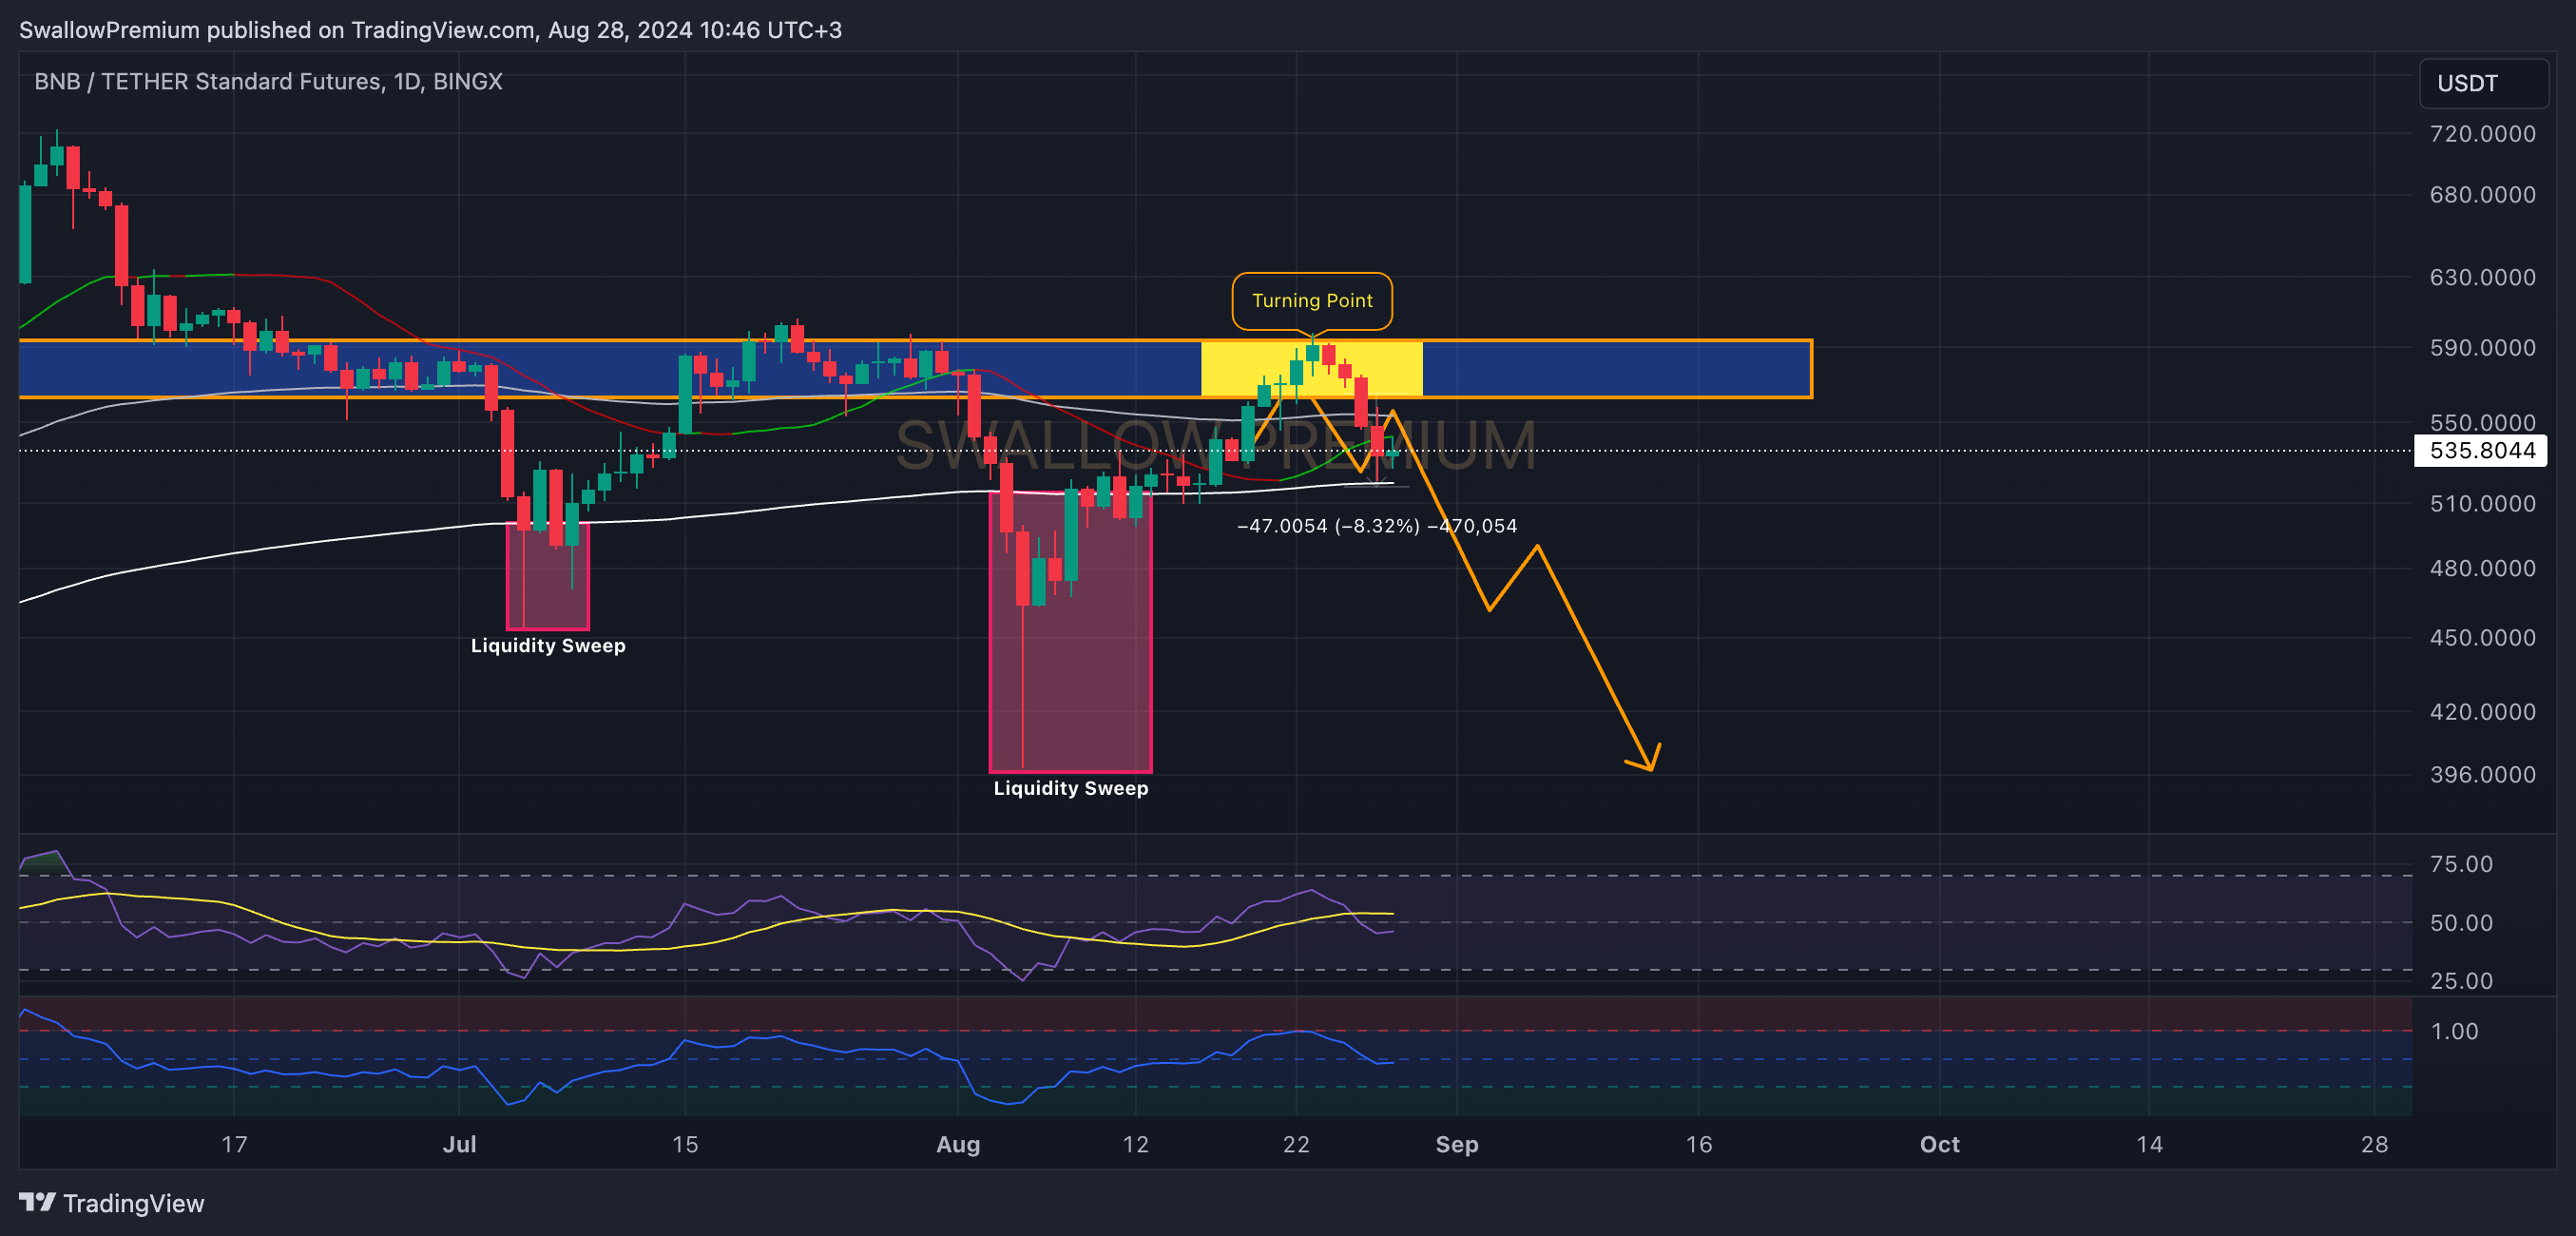Image resolution: width=2576 pixels, height=1236 pixels.
Task: Click the 12 date on the time axis
Action: (x=1135, y=1145)
